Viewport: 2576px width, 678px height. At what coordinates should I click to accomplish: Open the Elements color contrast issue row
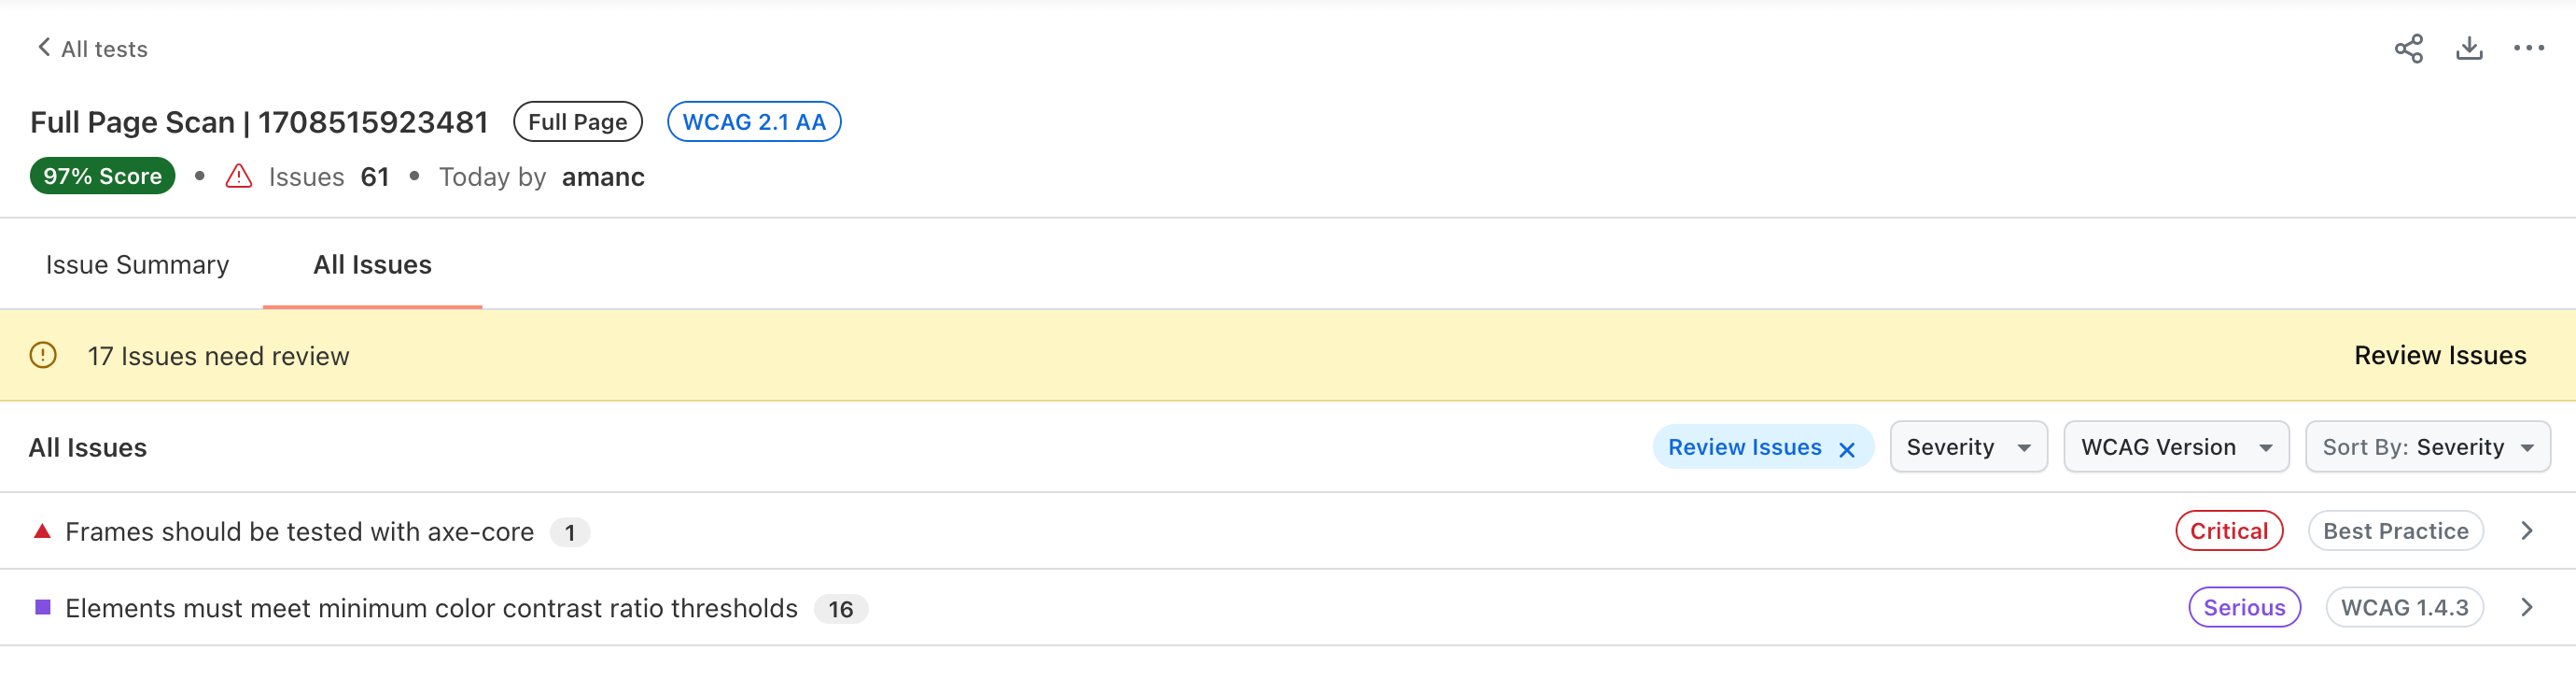[431, 608]
